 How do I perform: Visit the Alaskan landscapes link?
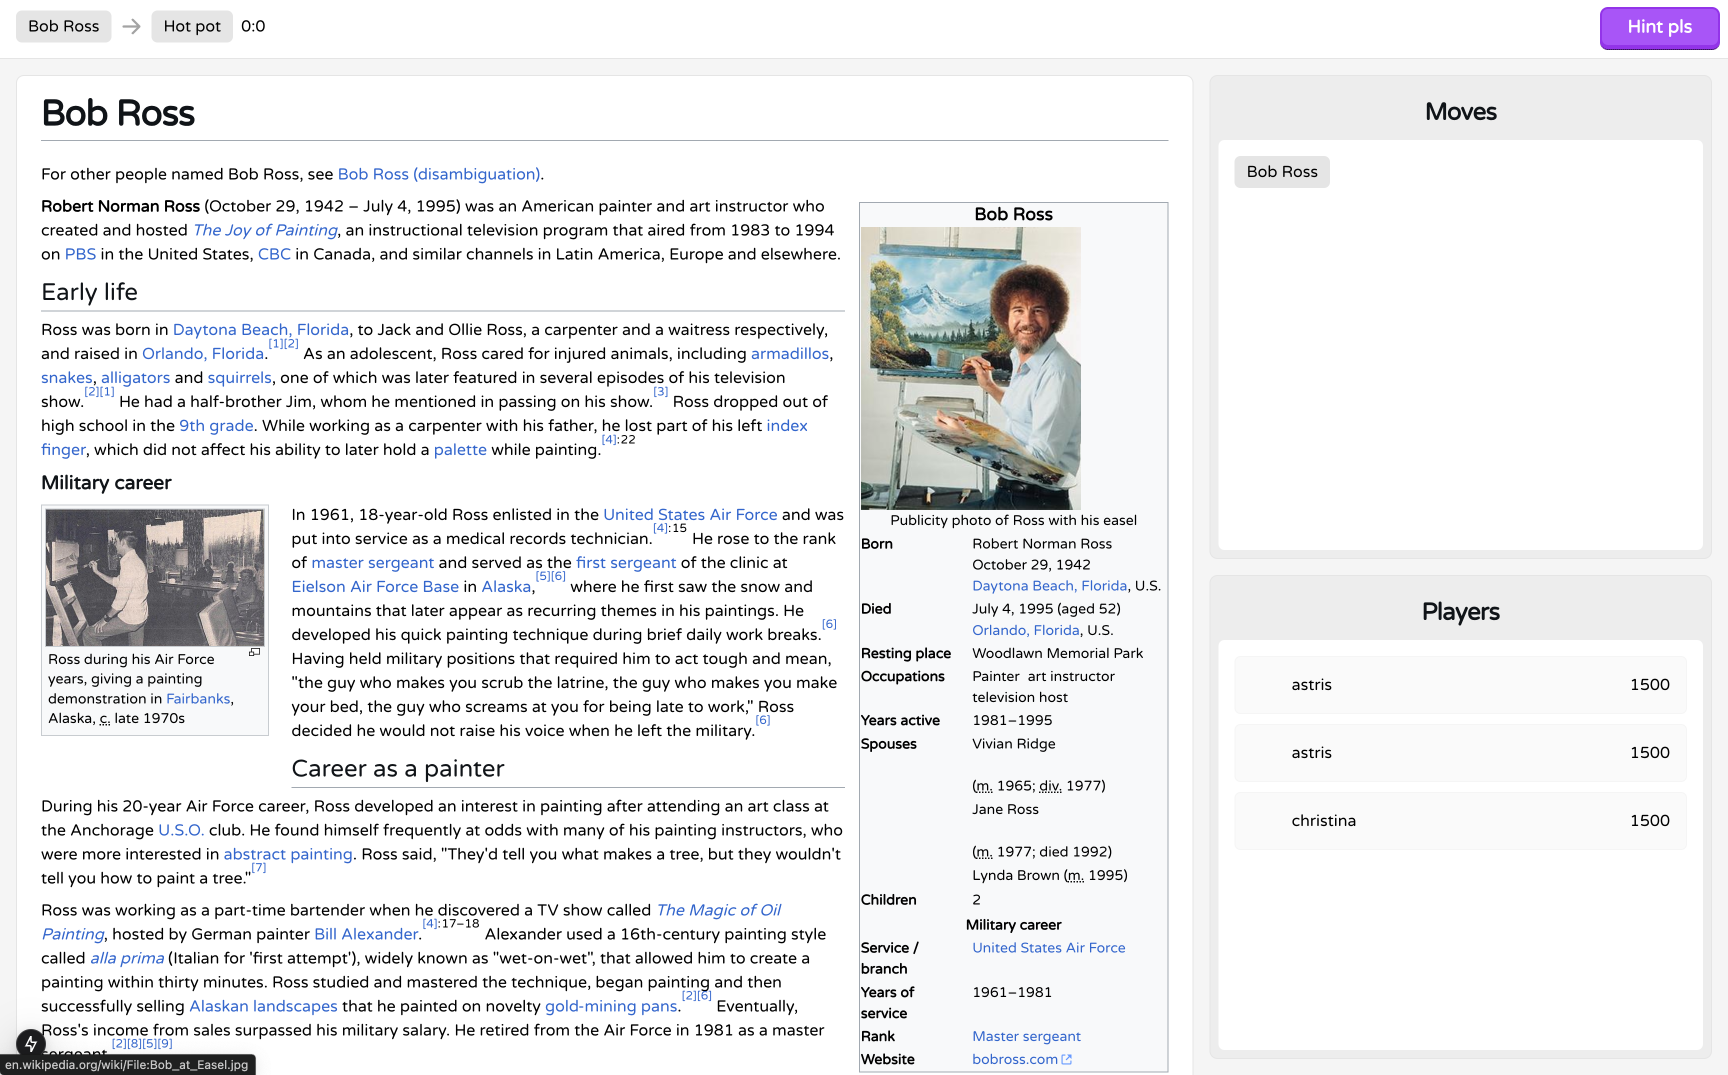pos(263,1007)
